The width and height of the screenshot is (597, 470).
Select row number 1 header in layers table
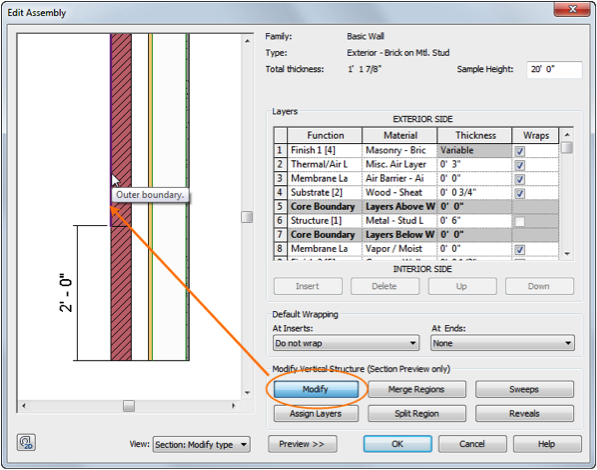(280, 150)
